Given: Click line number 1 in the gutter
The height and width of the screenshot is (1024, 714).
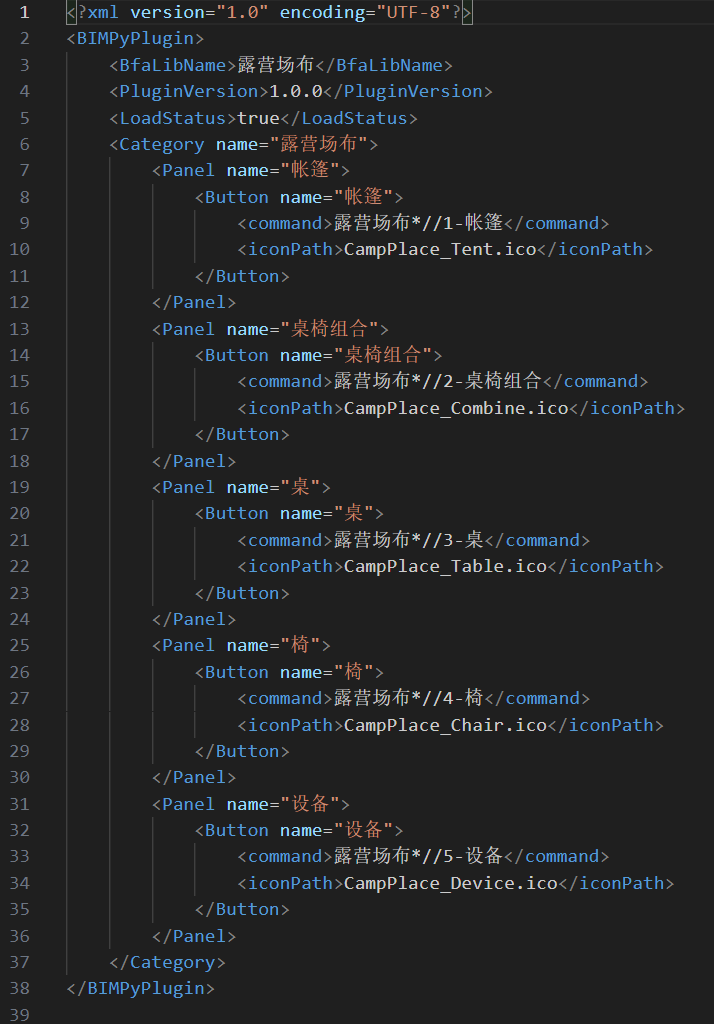Looking at the screenshot, I should click(x=24, y=13).
